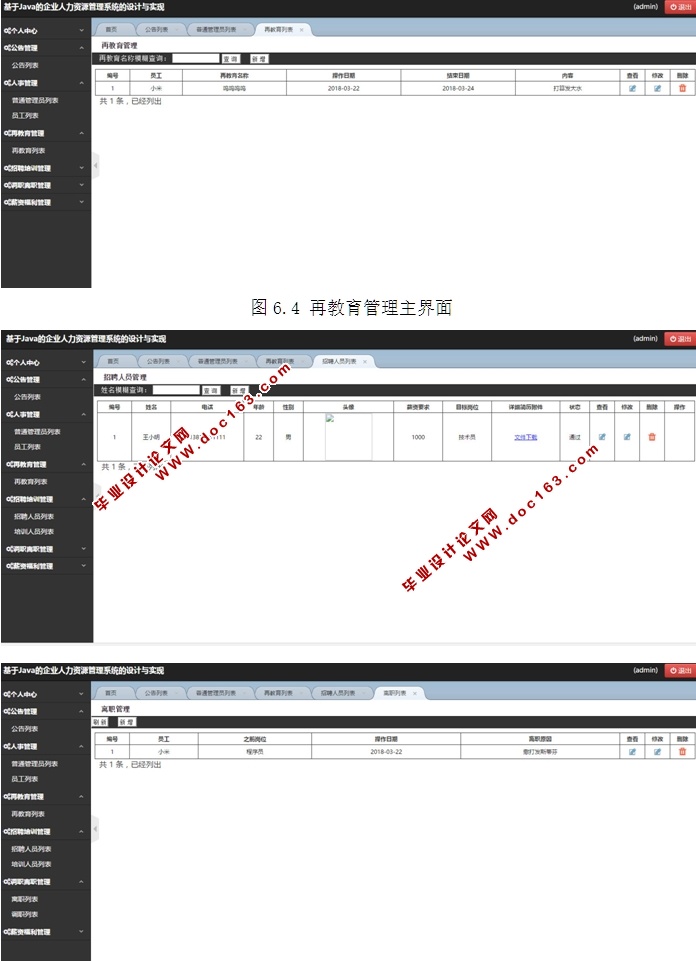Focus the 姓名模糊查询 input field

coord(176,390)
